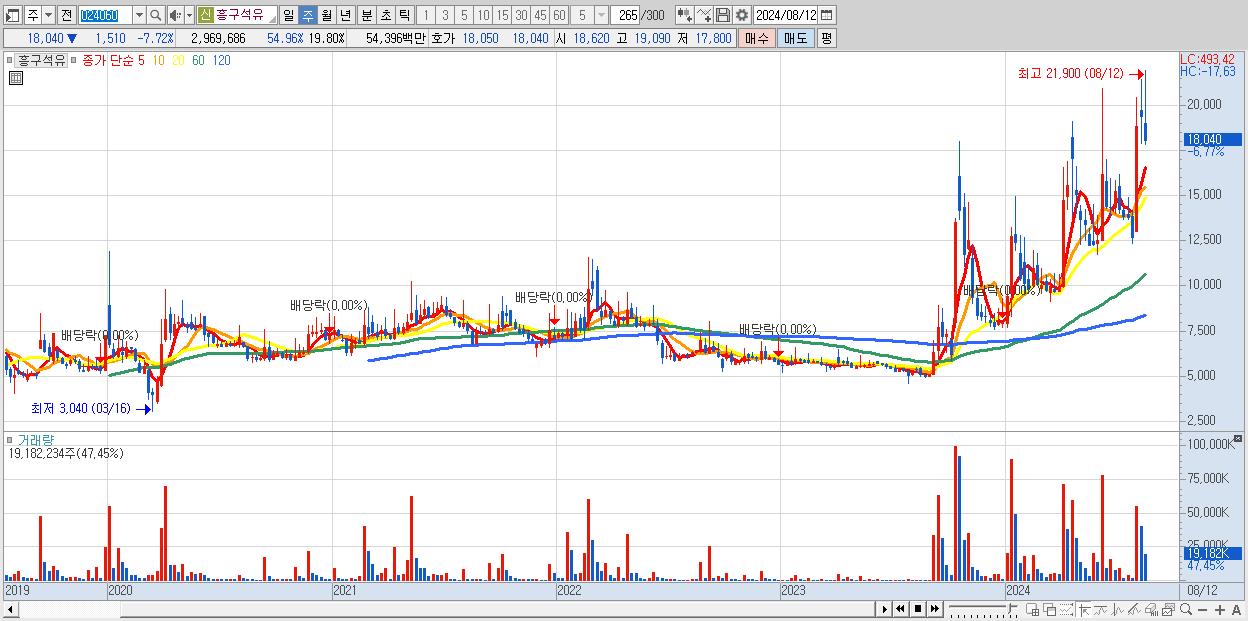Save chart with the floppy disk icon

tap(723, 15)
